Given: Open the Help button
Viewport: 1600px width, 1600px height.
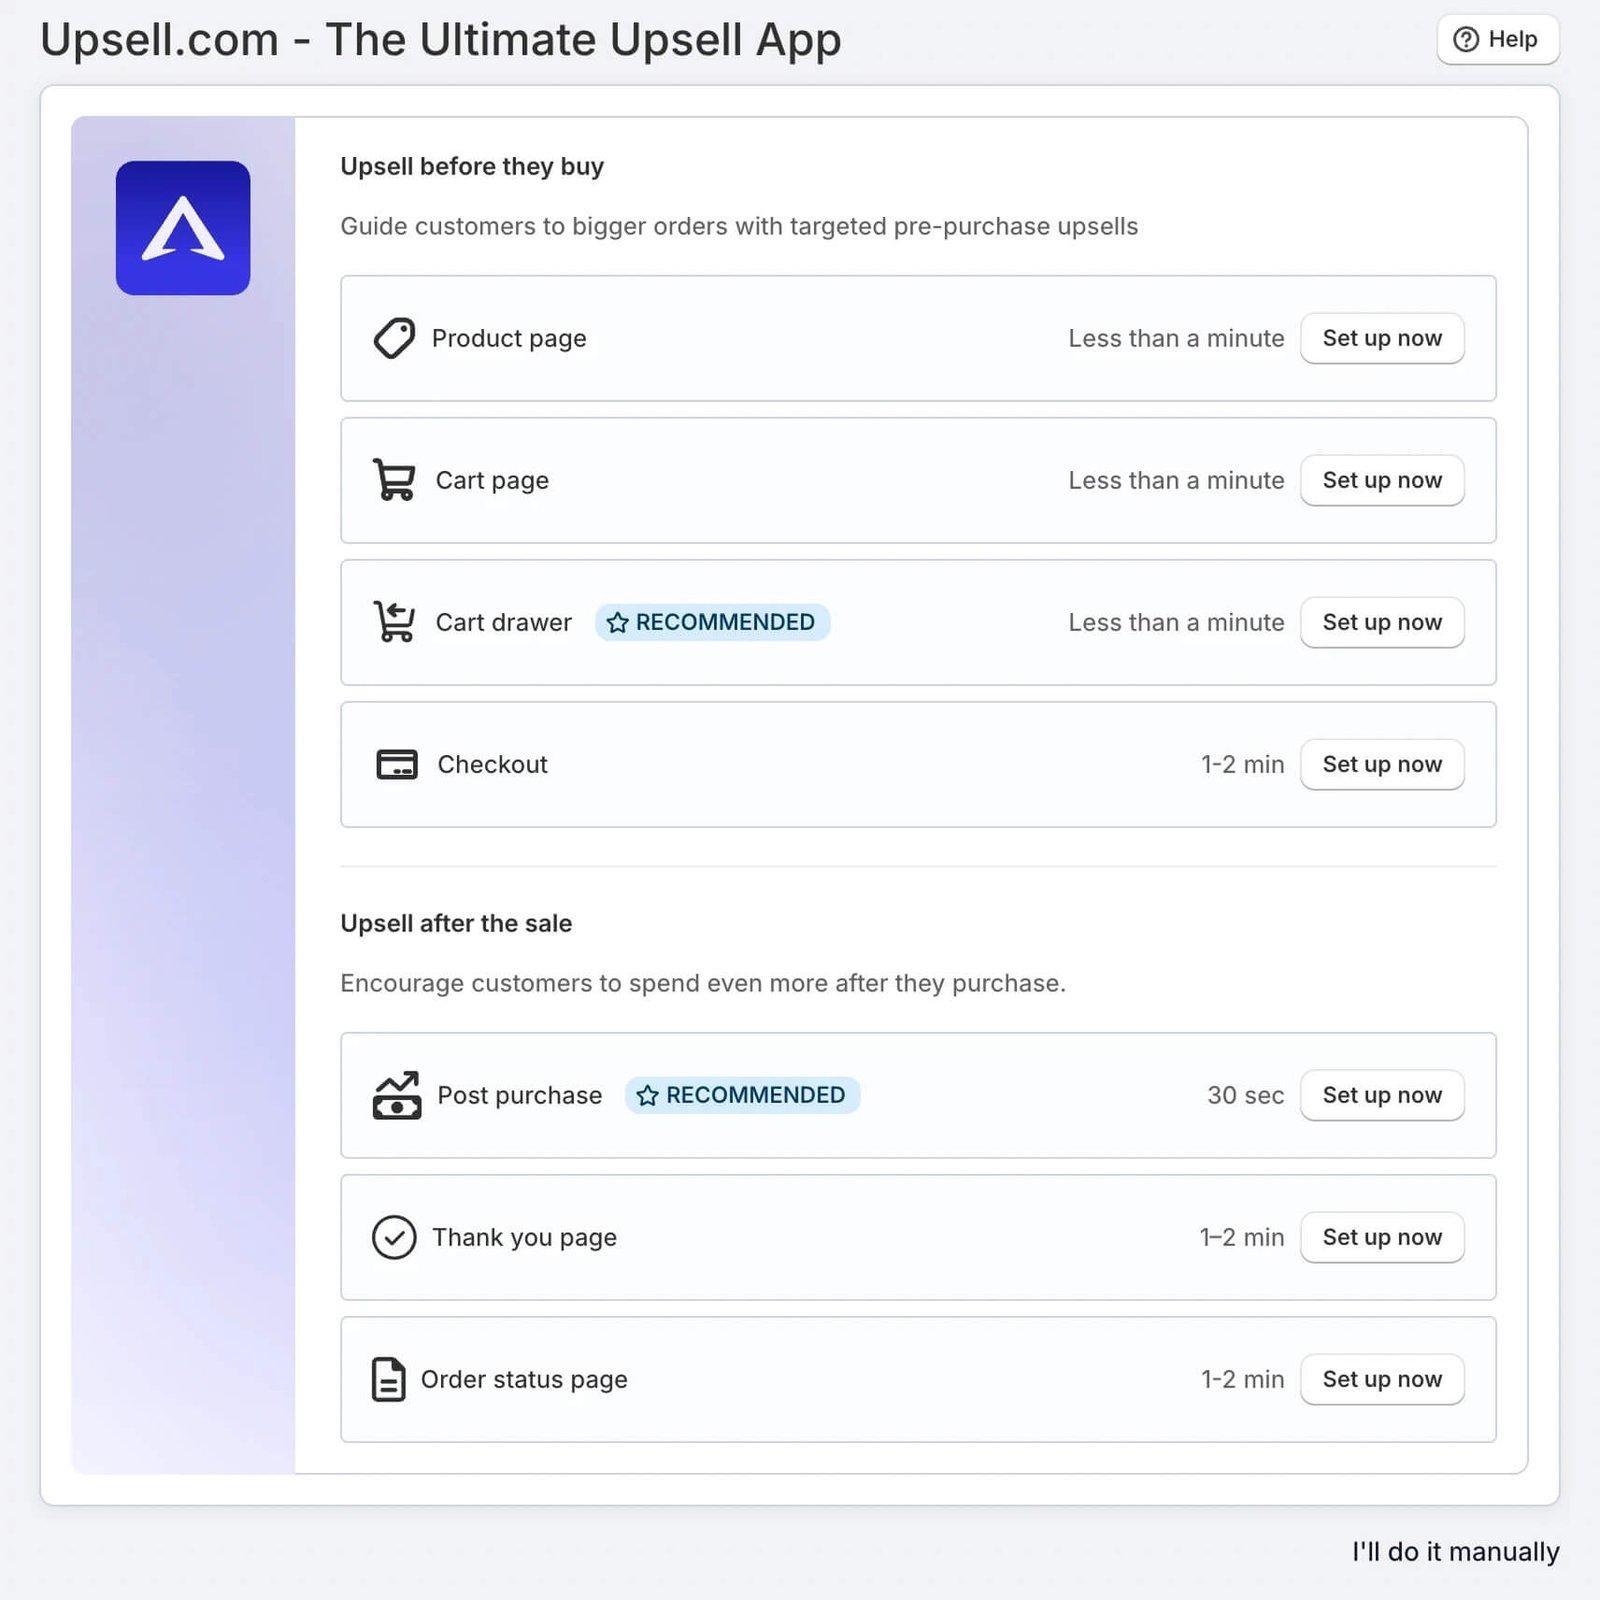Looking at the screenshot, I should [x=1498, y=39].
